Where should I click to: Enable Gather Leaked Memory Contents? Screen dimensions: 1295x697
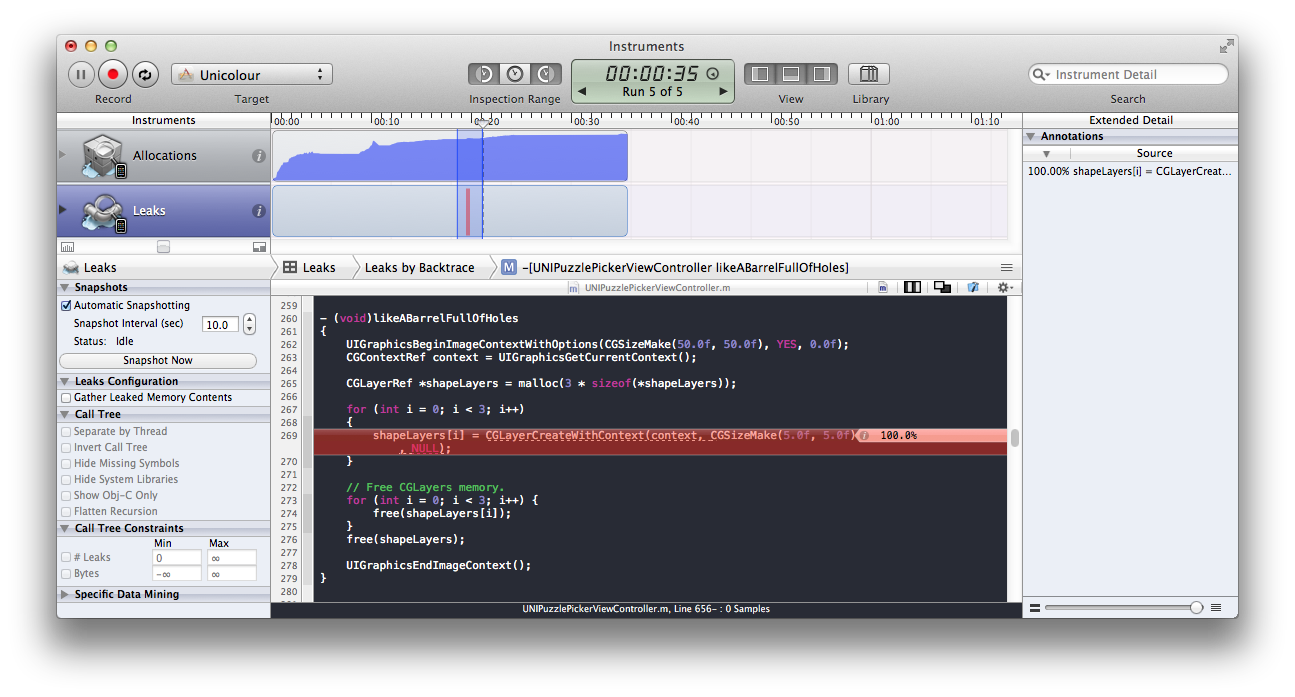click(66, 398)
